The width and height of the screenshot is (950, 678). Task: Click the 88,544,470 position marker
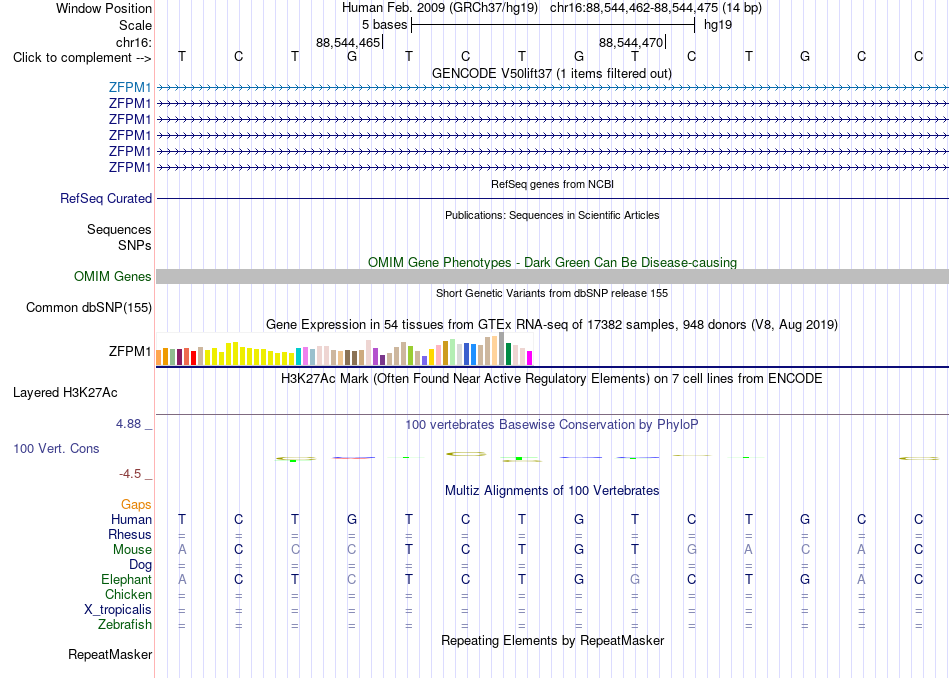[x=631, y=42]
